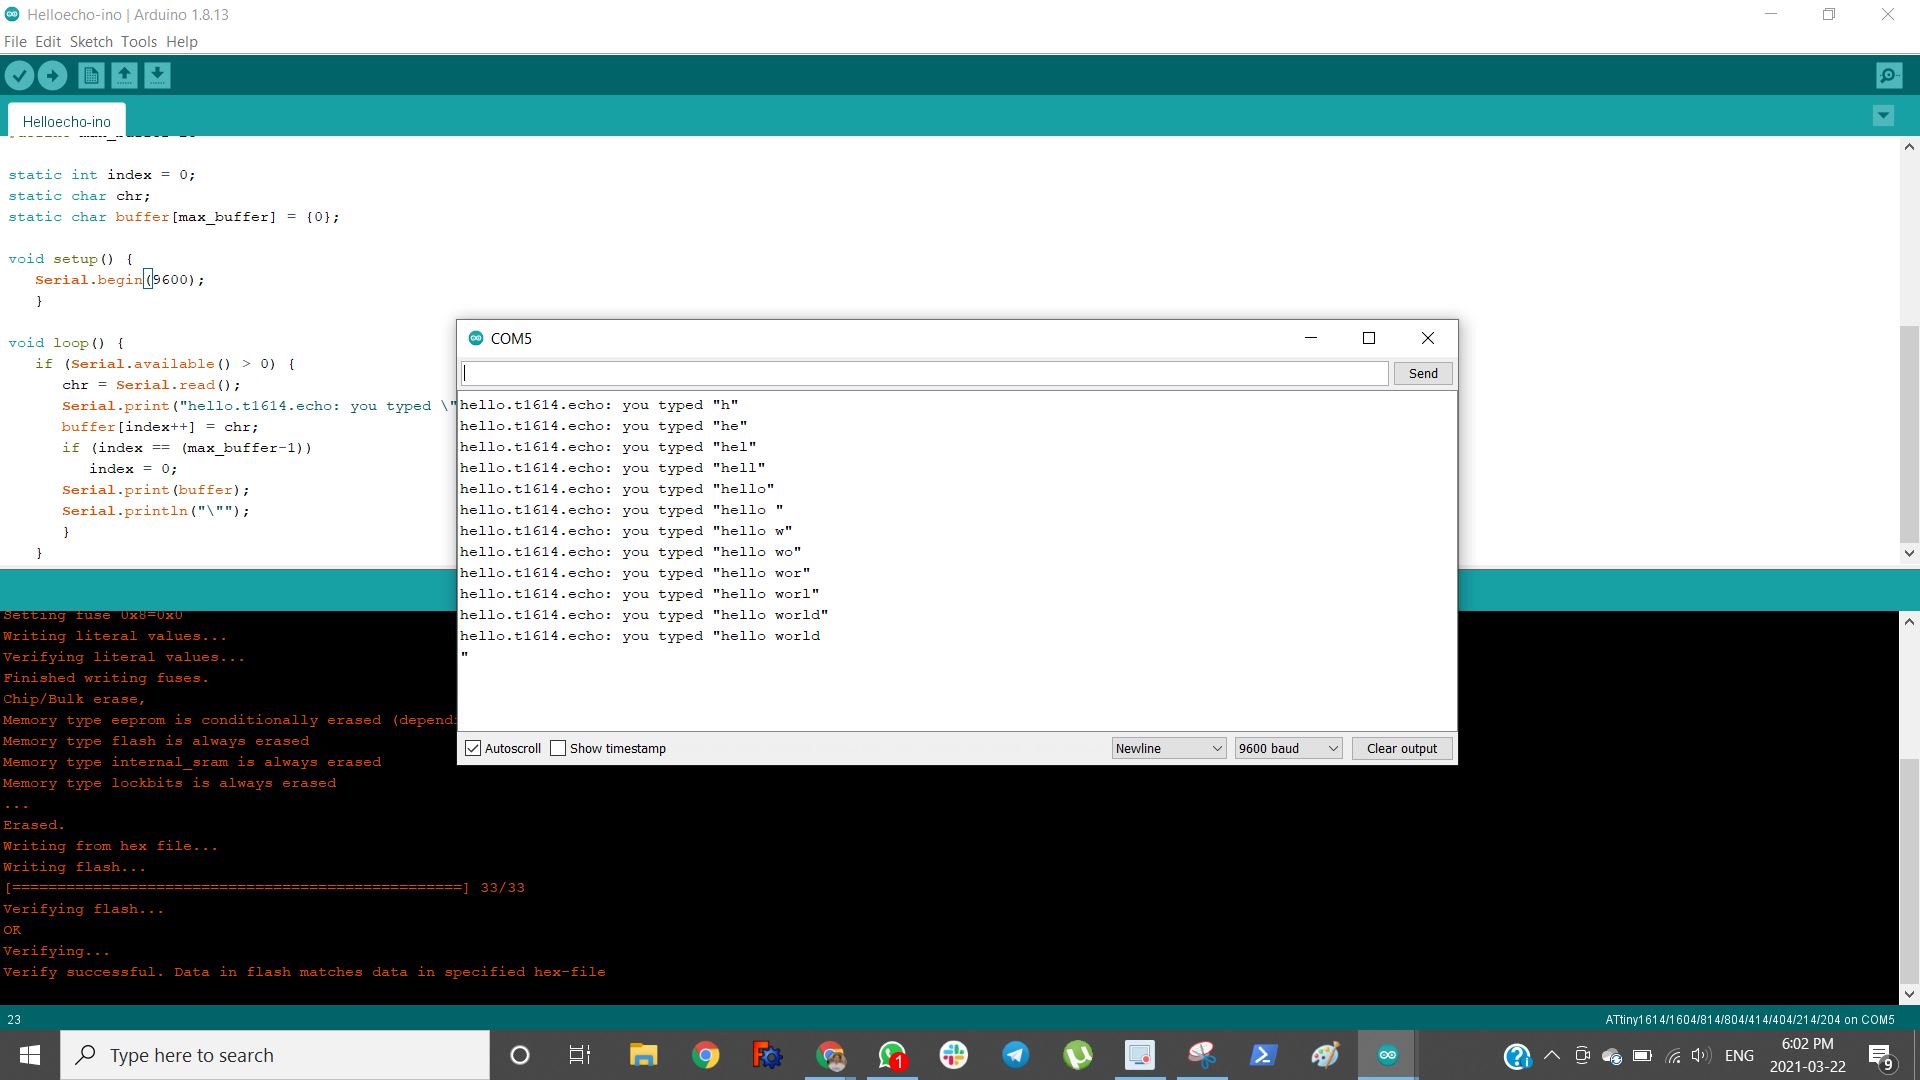Expand hidden system tray icons chevron
The image size is (1920, 1080).
[x=1552, y=1055]
